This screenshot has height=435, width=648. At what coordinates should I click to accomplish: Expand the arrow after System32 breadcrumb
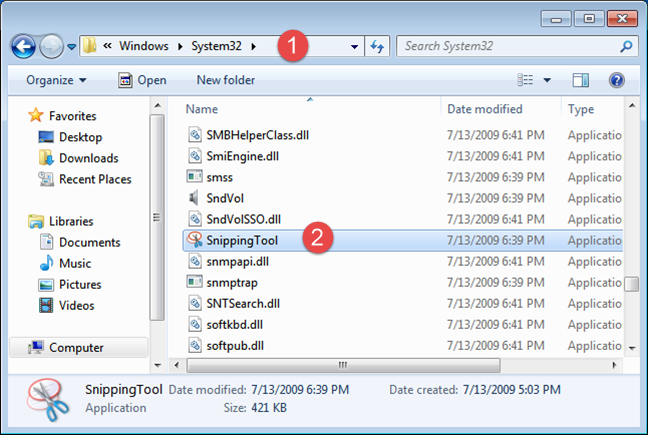253,46
